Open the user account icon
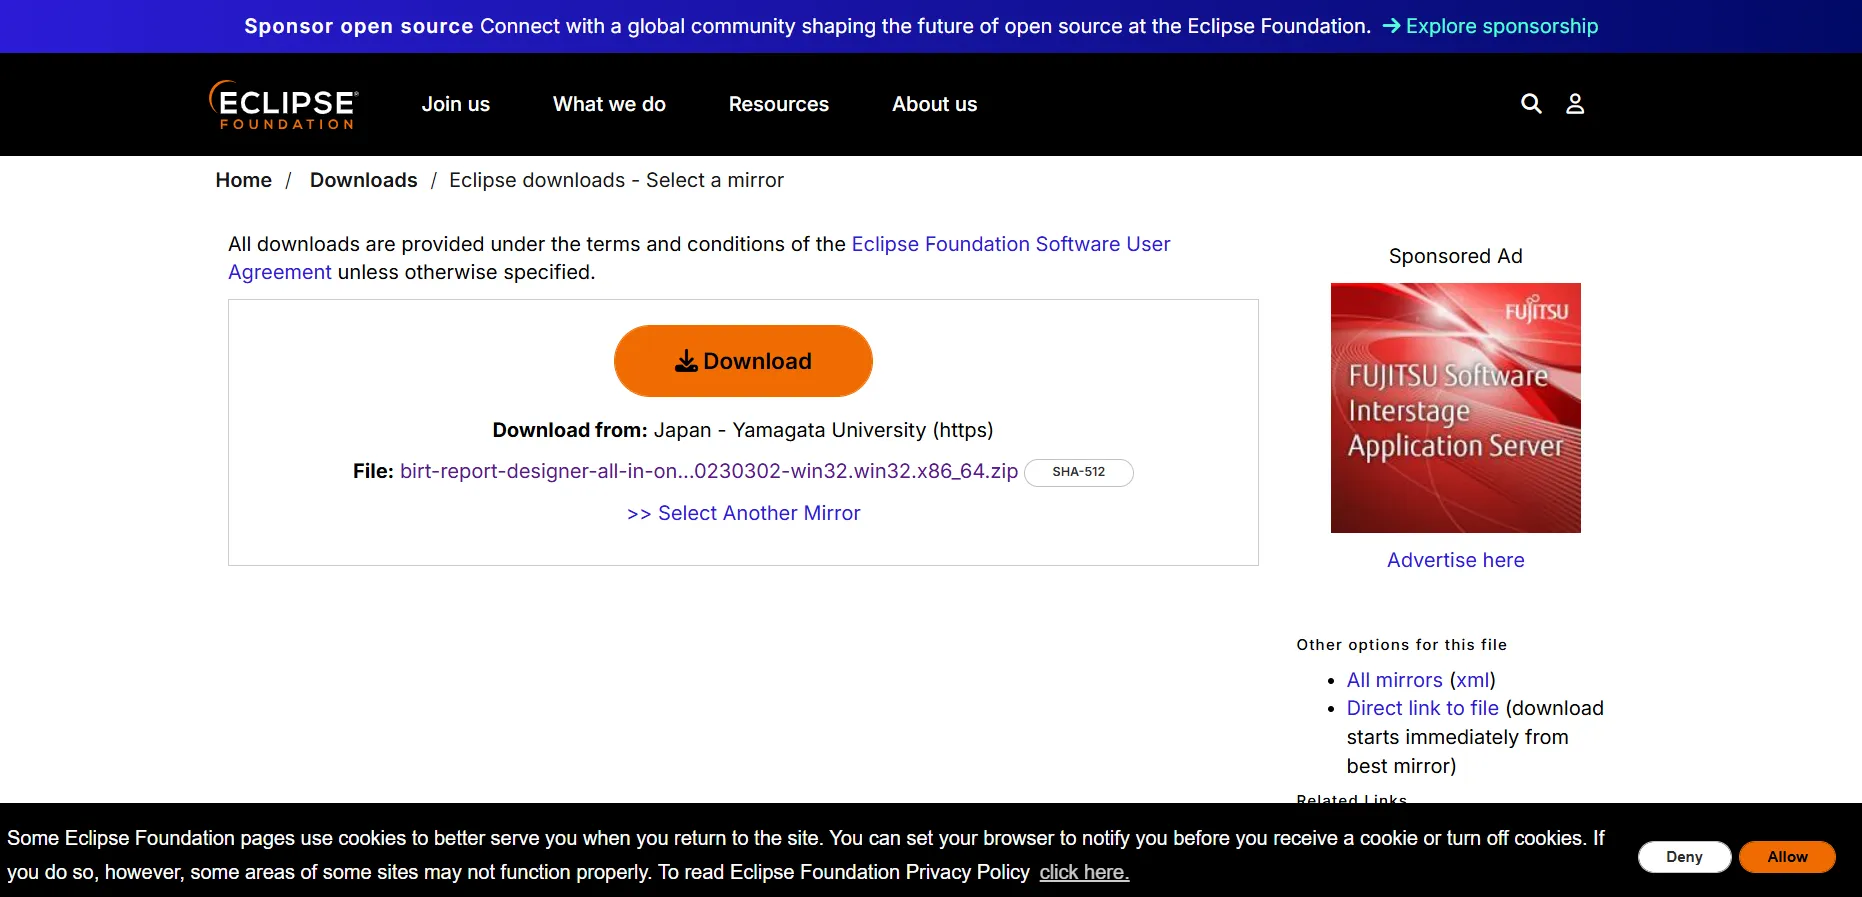1862x897 pixels. 1575,104
